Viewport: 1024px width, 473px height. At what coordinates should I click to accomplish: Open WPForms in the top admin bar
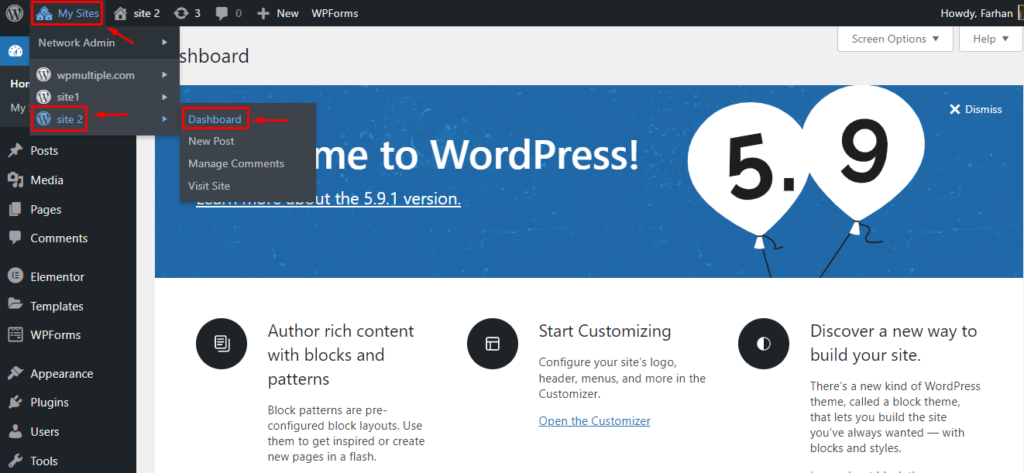click(334, 13)
